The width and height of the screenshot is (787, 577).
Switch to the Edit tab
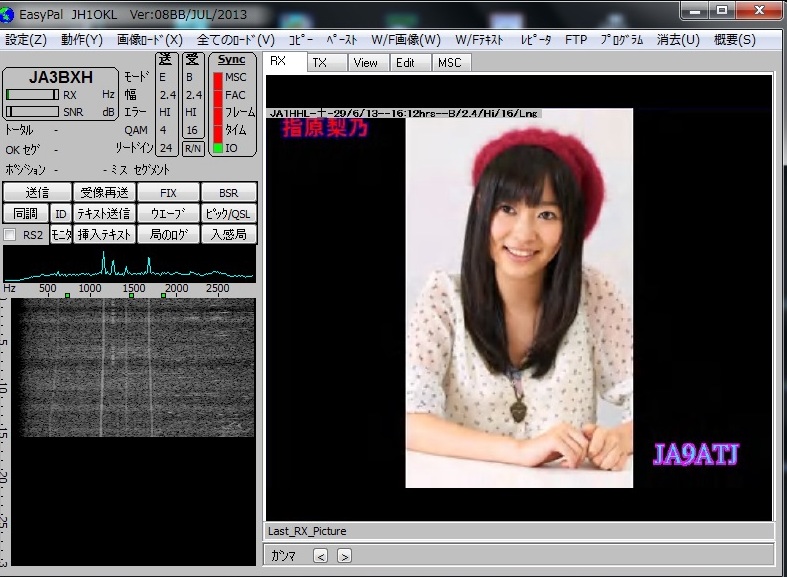(x=405, y=62)
